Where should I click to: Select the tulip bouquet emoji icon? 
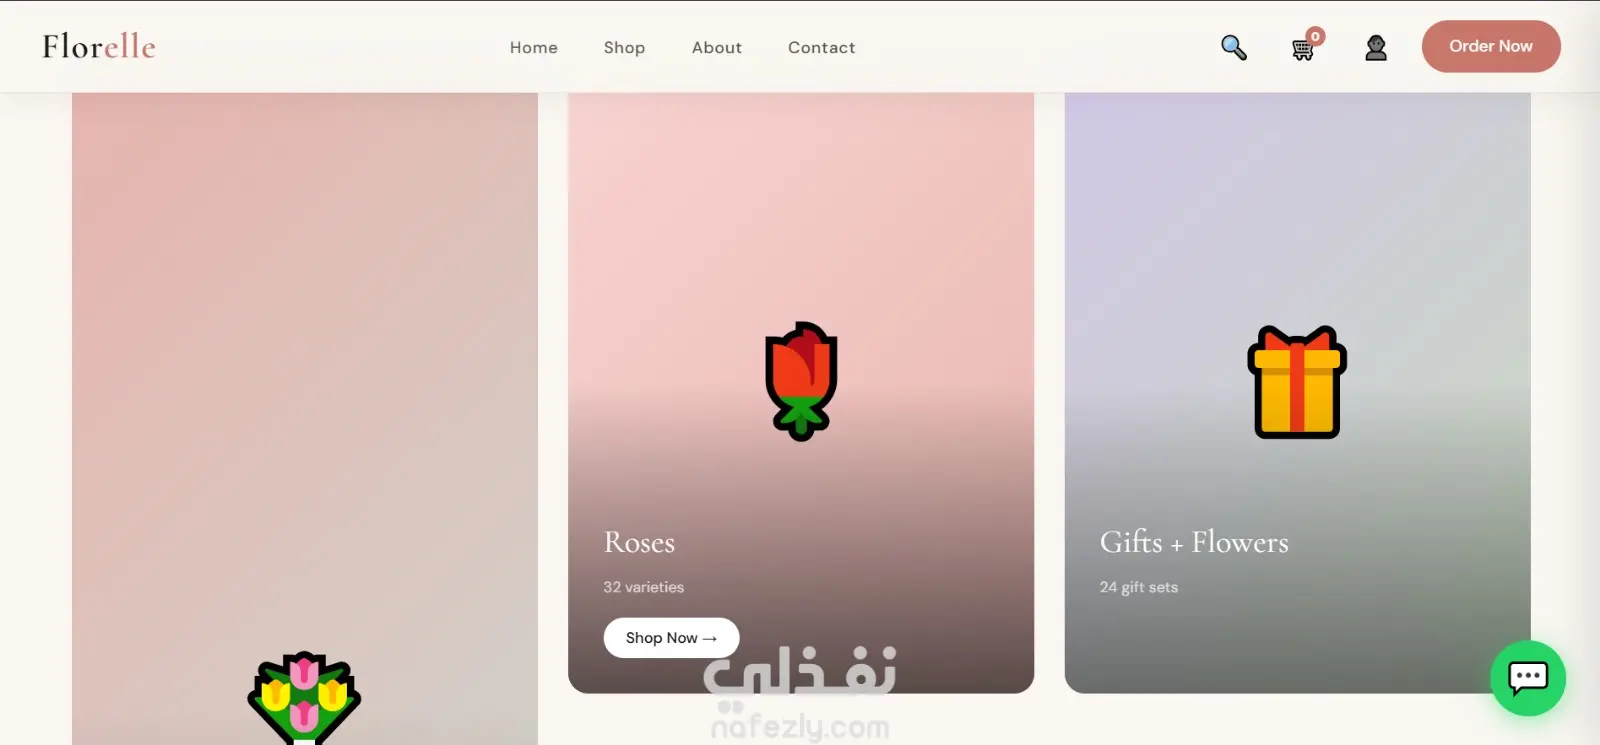coord(304,698)
